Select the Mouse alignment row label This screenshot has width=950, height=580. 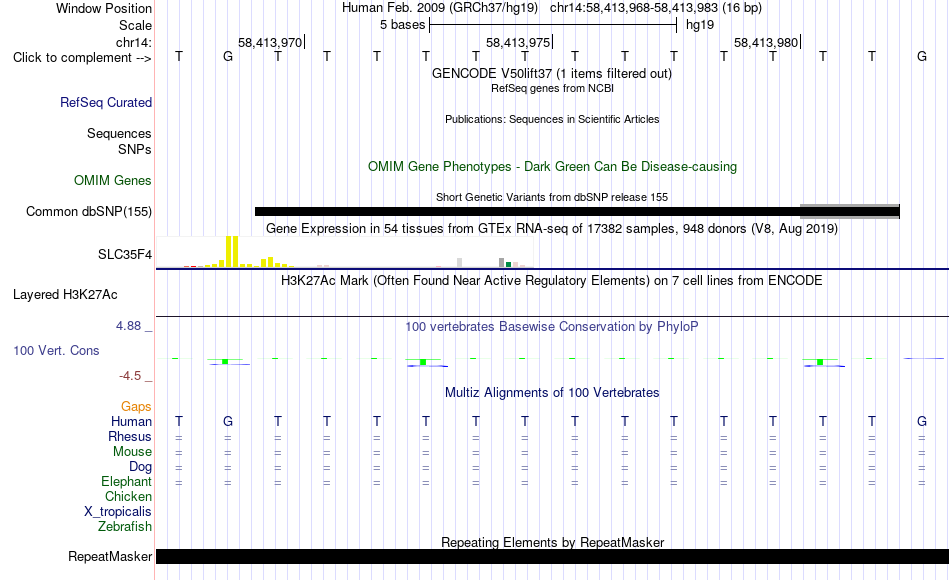[132, 452]
